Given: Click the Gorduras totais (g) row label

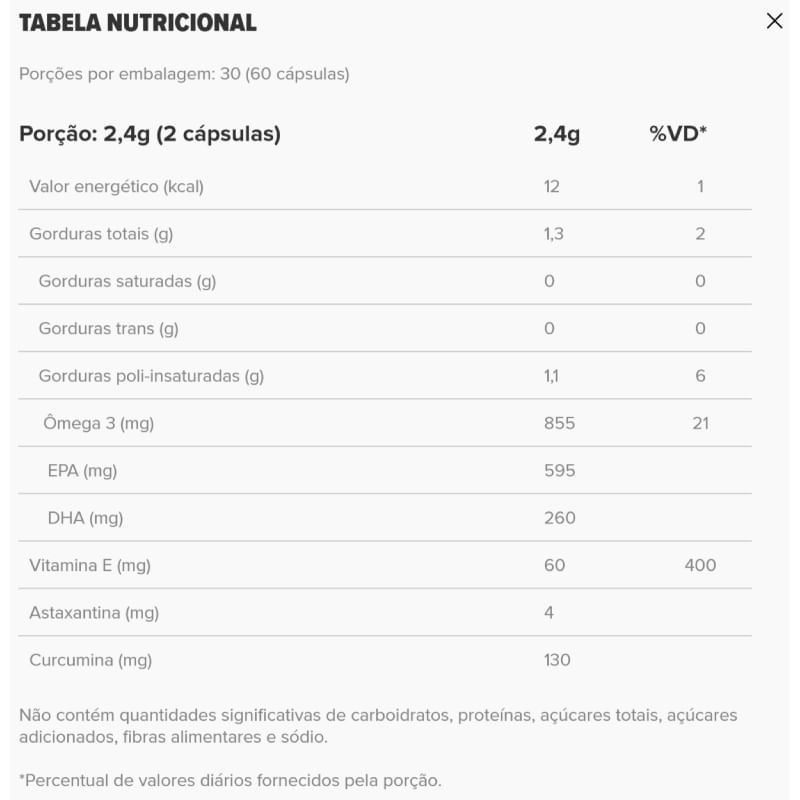Looking at the screenshot, I should [x=101, y=234].
